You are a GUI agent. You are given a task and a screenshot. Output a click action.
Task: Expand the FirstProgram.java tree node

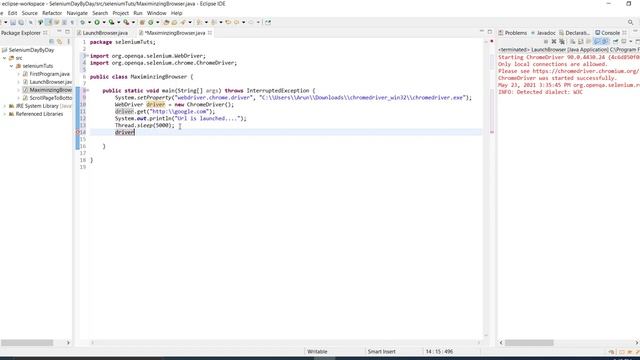click(19, 74)
